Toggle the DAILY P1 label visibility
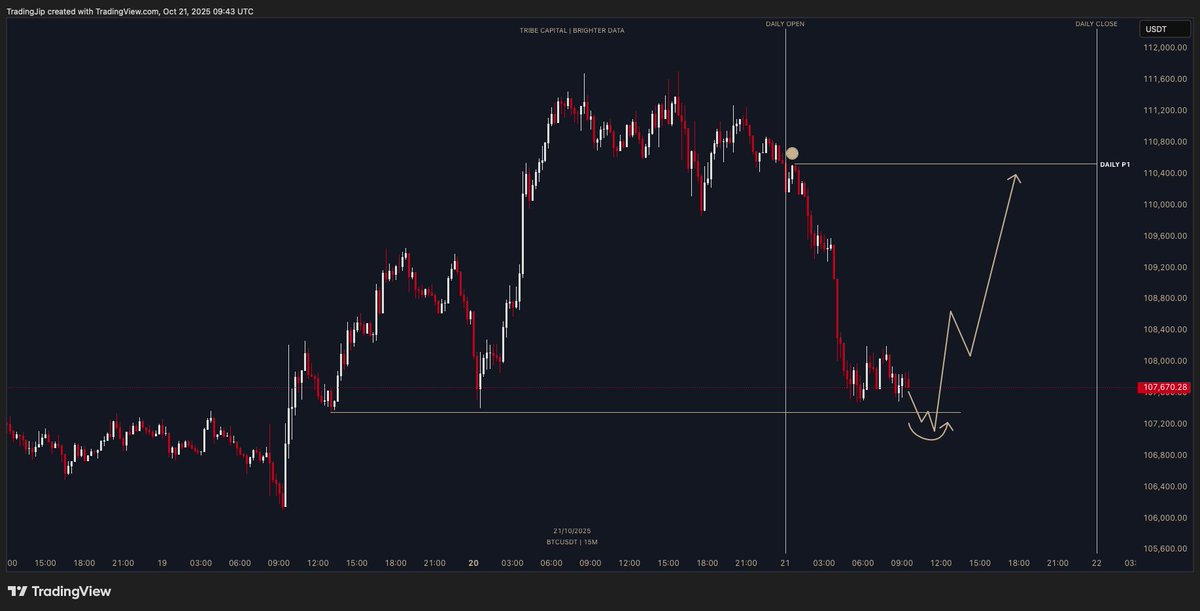 1115,162
